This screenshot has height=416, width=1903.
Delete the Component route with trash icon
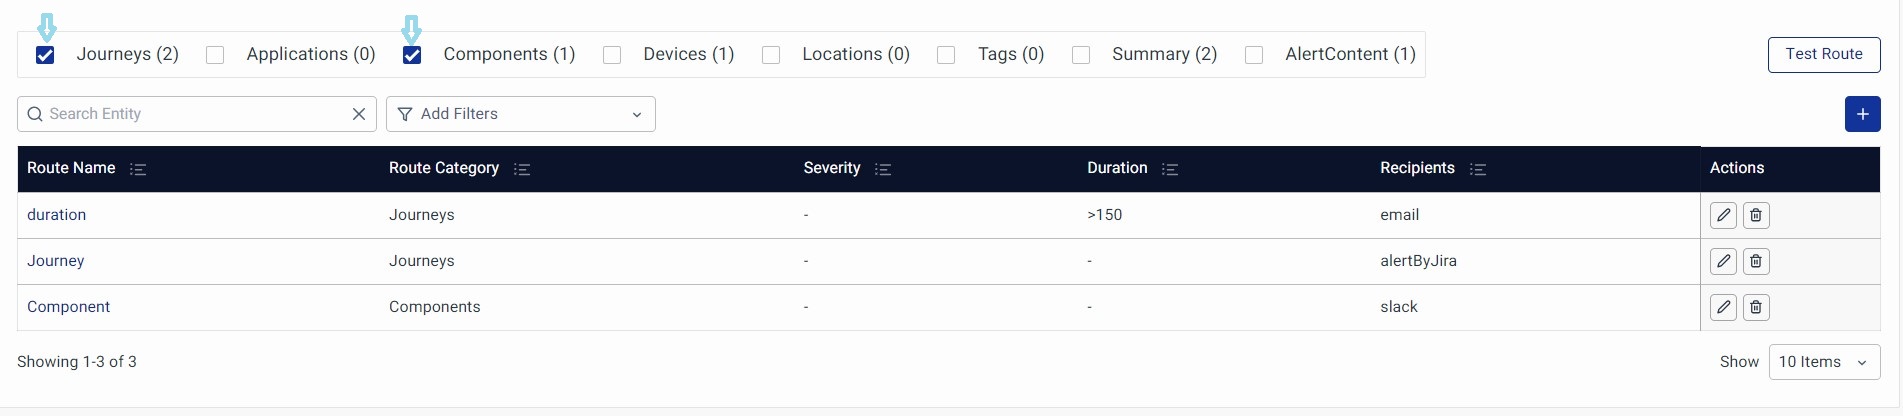click(x=1756, y=307)
